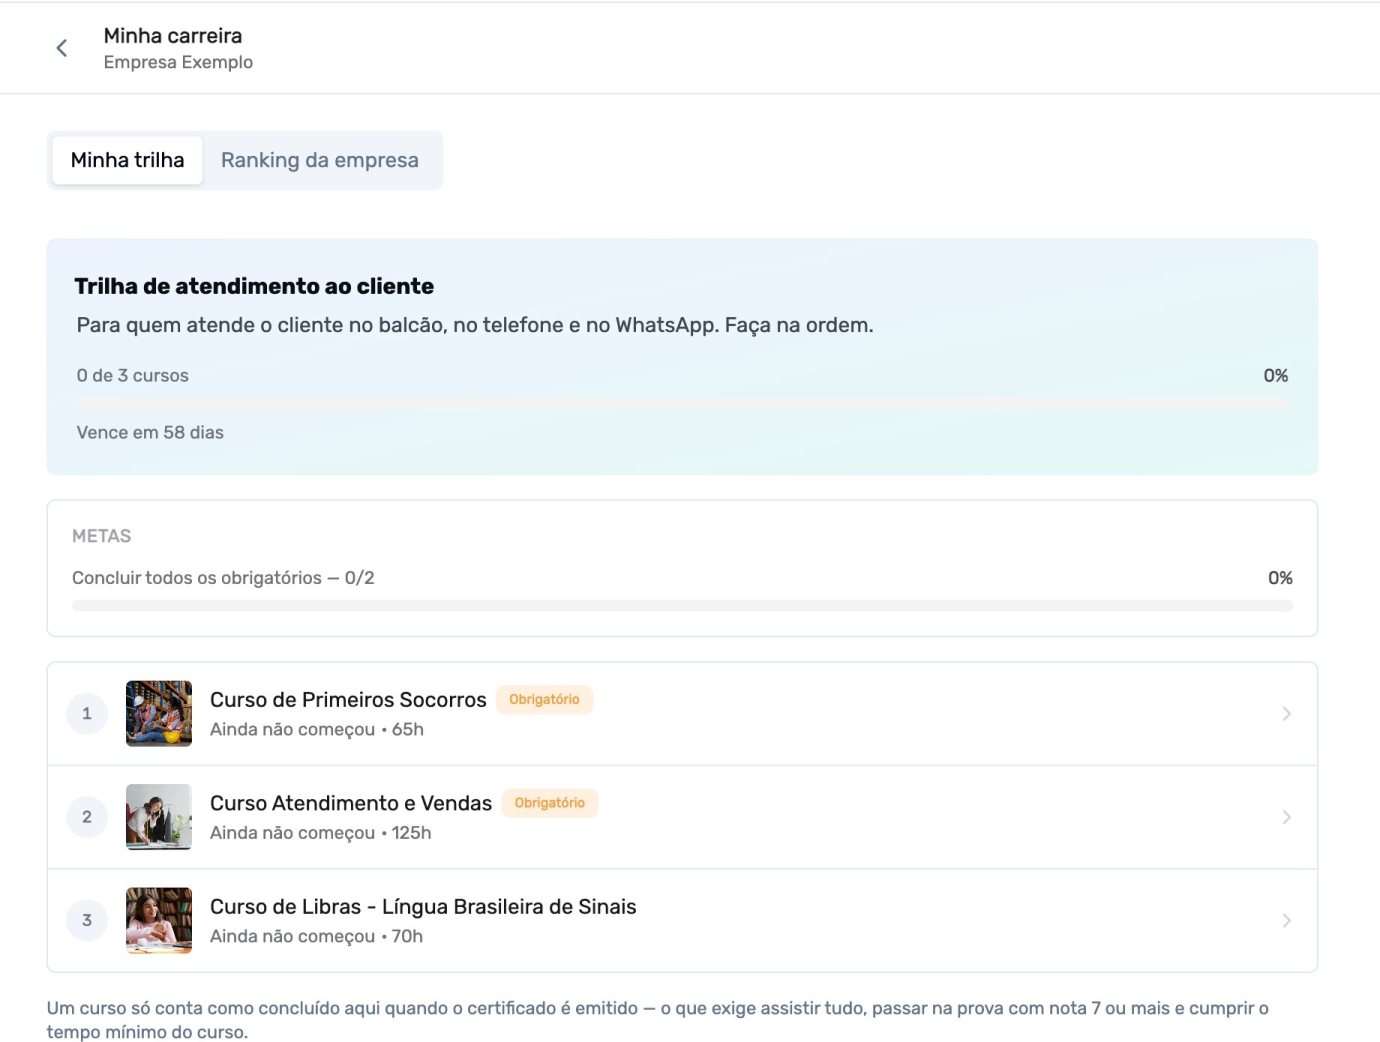Click 'Ainda não começou • 125h' text
This screenshot has width=1380, height=1042.
click(x=321, y=833)
